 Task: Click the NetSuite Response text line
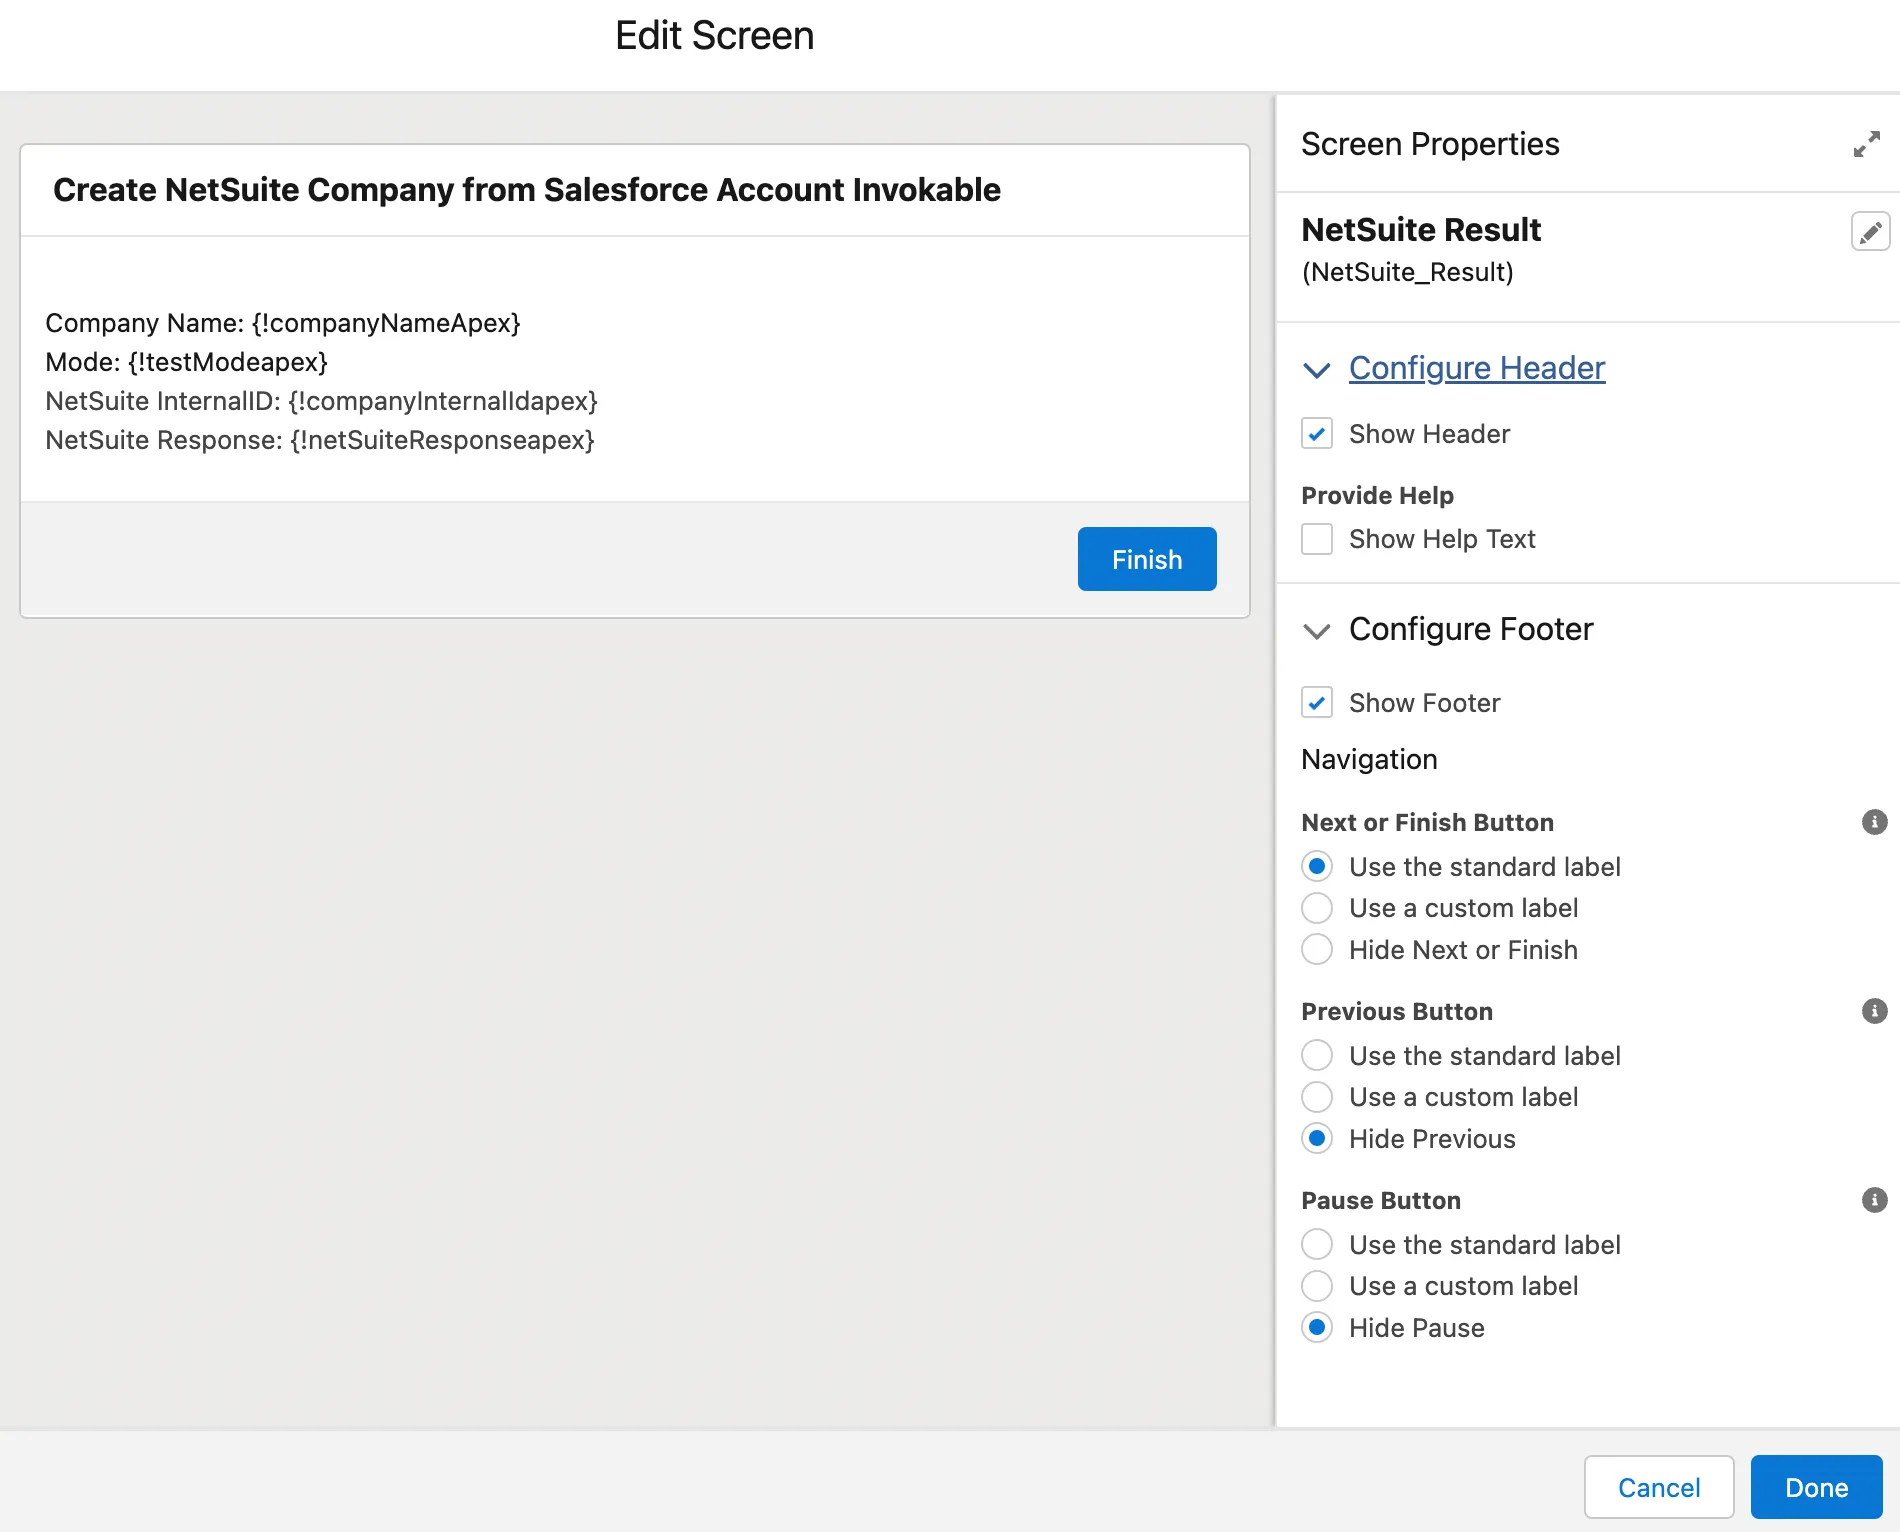(320, 440)
